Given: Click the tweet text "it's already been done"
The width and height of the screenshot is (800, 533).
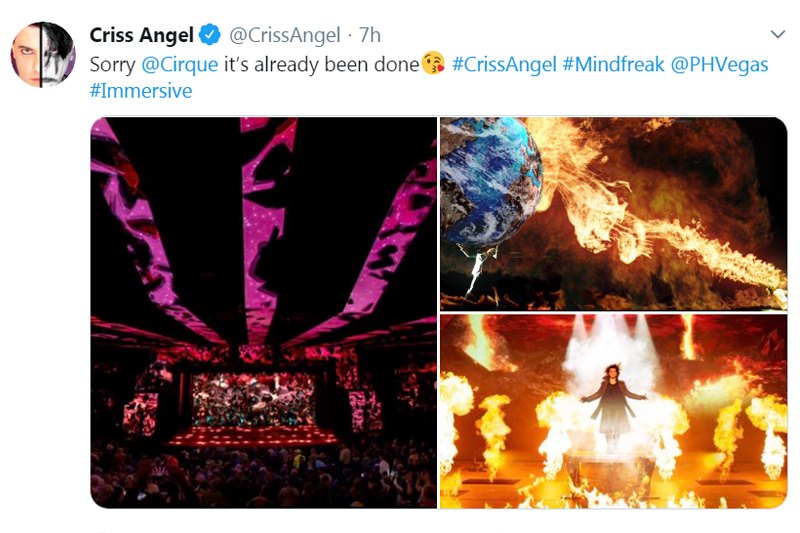Looking at the screenshot, I should coord(321,65).
